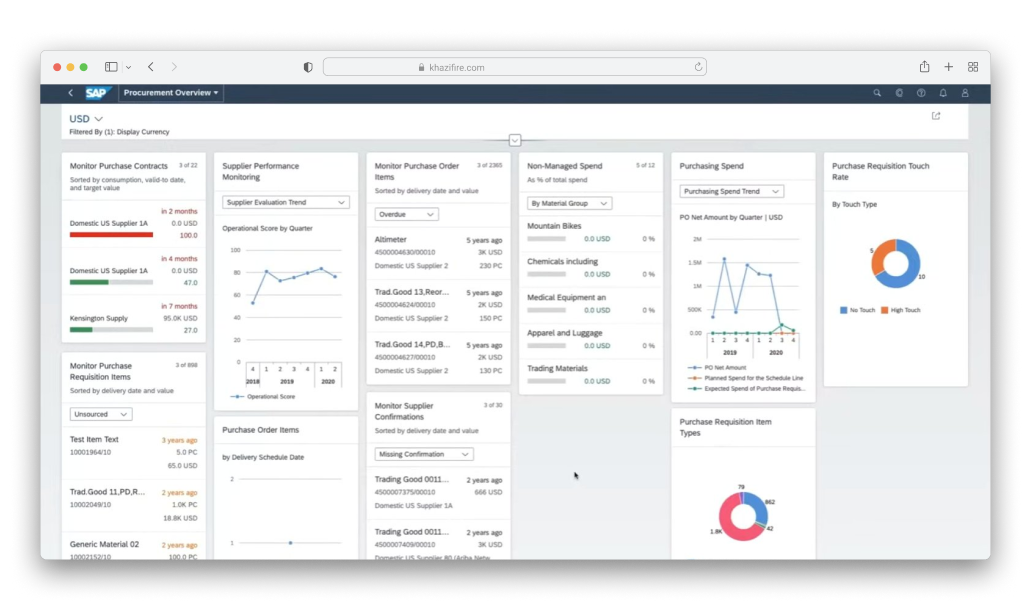Show Safari sidebar
Screen dimensions: 1030x610
pos(111,67)
